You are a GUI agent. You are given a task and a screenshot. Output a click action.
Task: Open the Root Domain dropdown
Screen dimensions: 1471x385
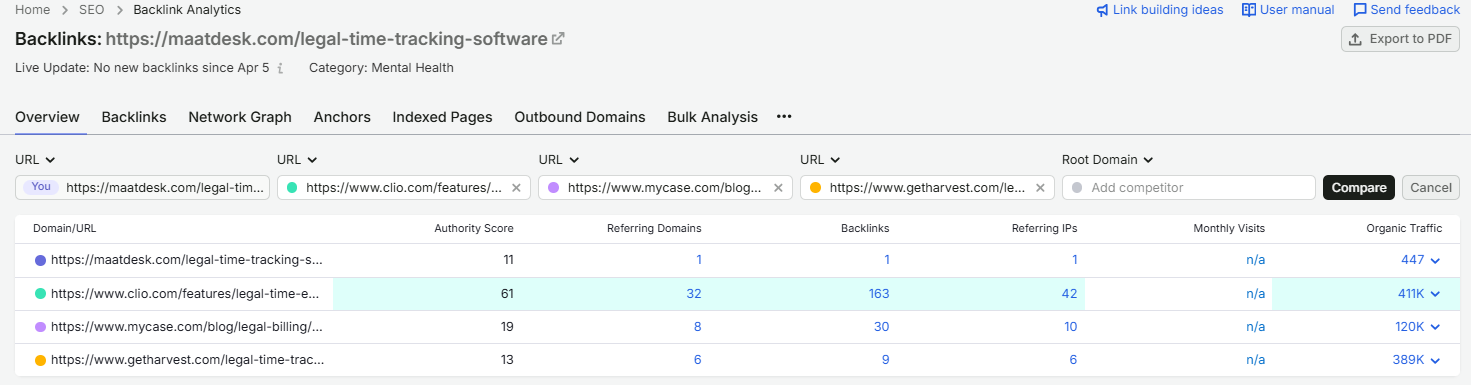point(1108,160)
